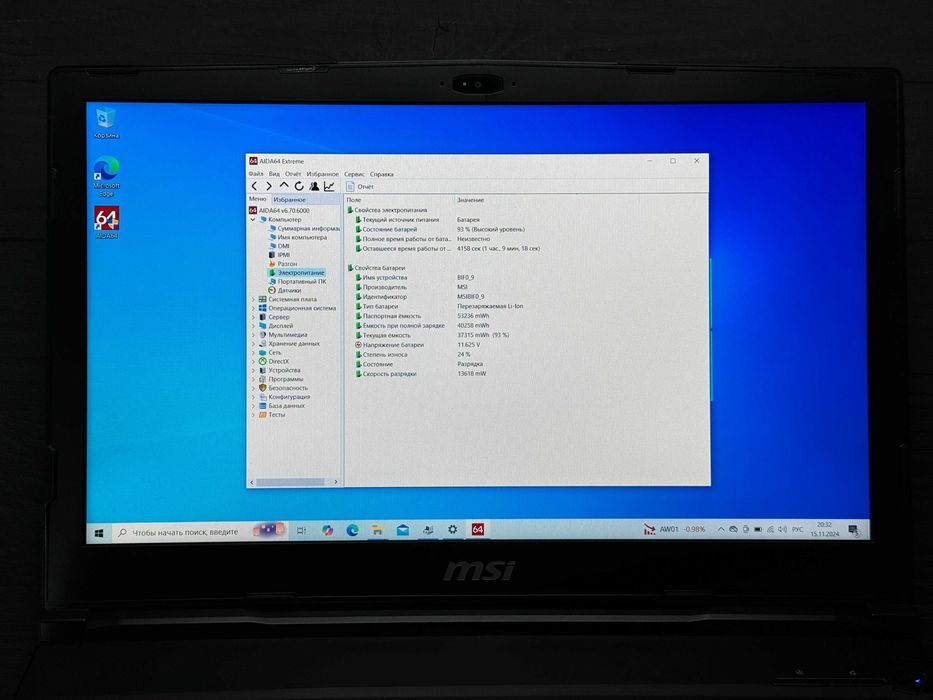
Task: Click the База данных tree icon
Action: (262, 405)
